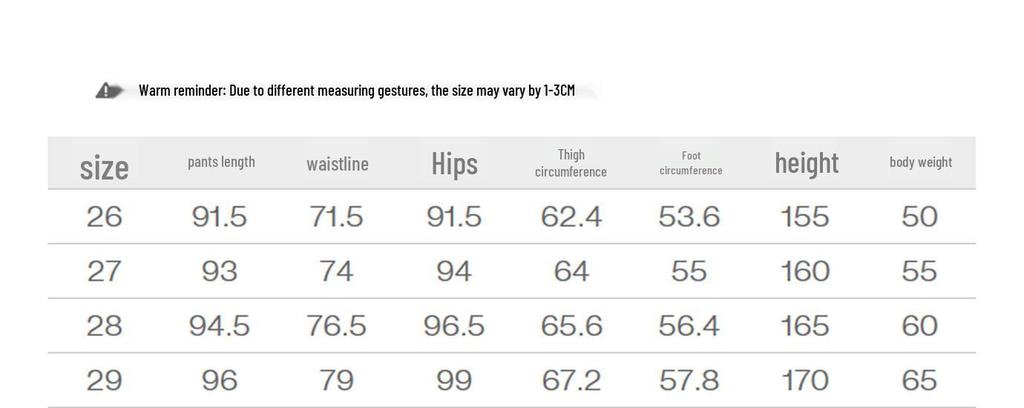
Task: Click the "body weight" column header
Action: [920, 162]
